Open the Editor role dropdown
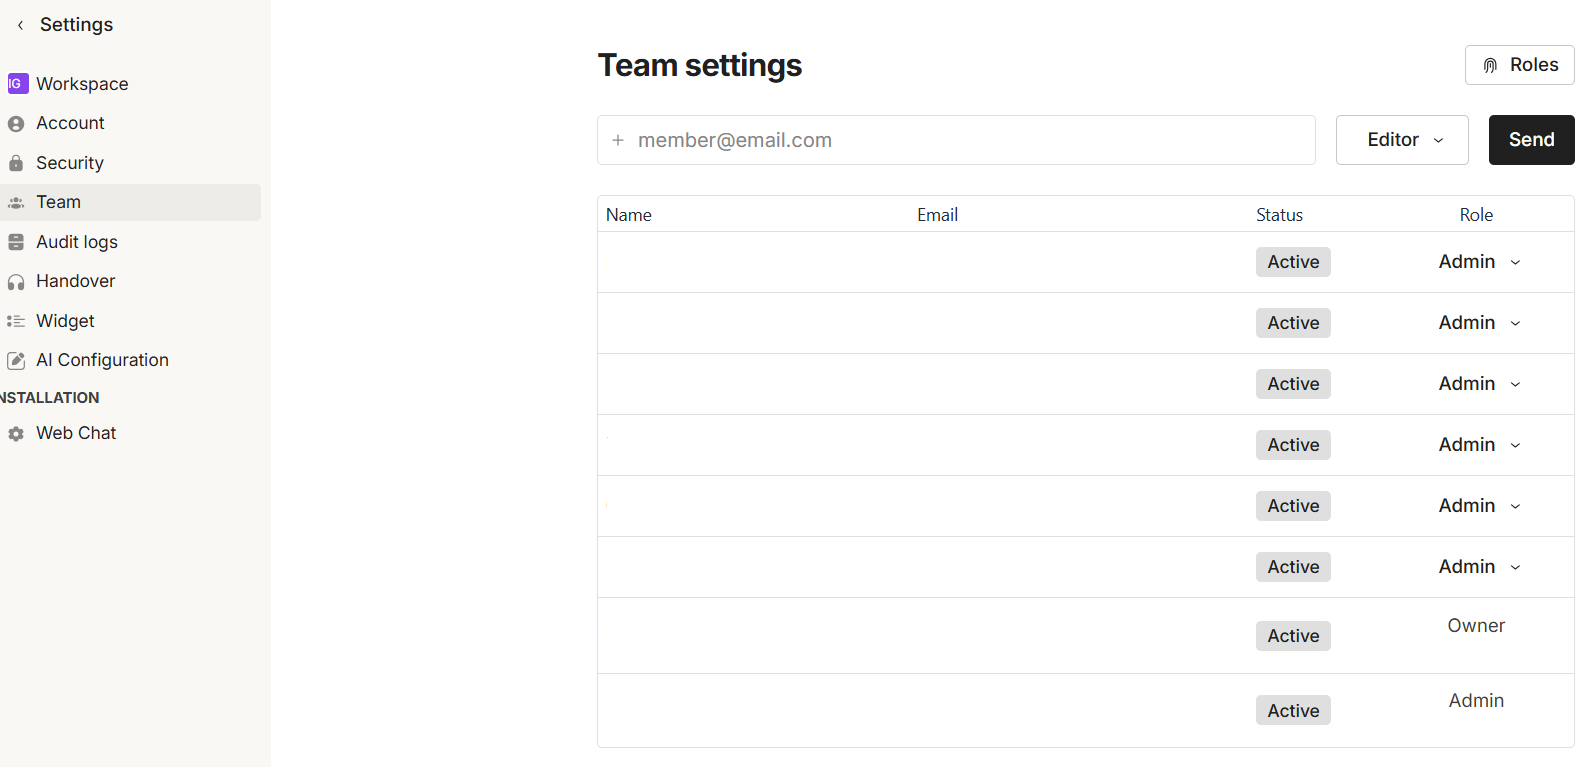Viewport: 1590px width, 767px height. pyautogui.click(x=1402, y=140)
